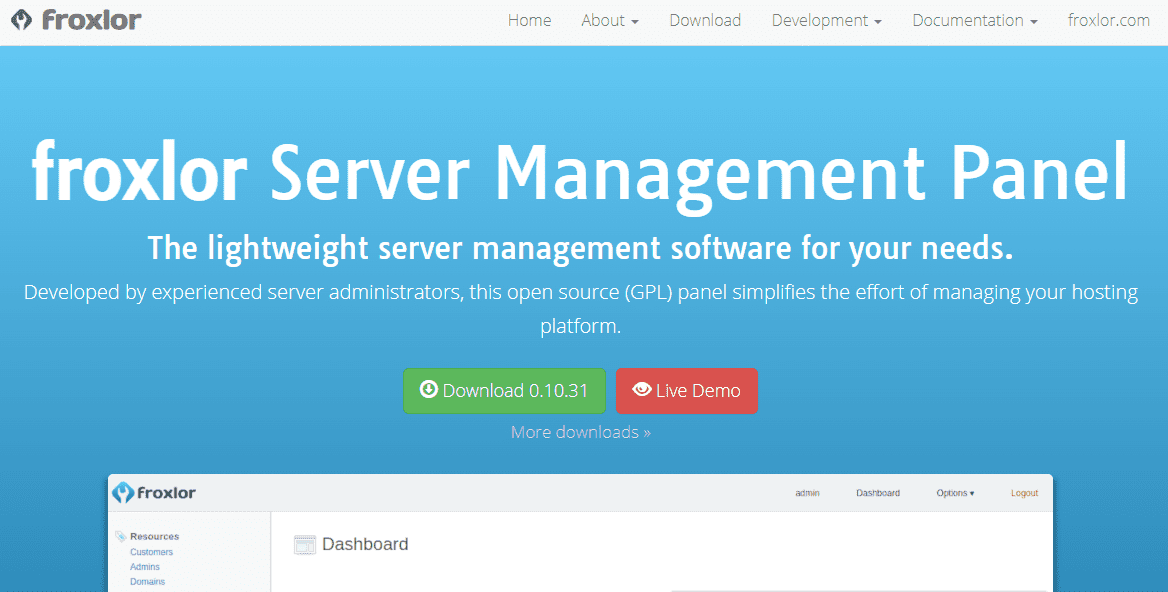Click the Resources tag icon in the sidebar
Viewport: 1168px width, 592px height.
[x=121, y=536]
